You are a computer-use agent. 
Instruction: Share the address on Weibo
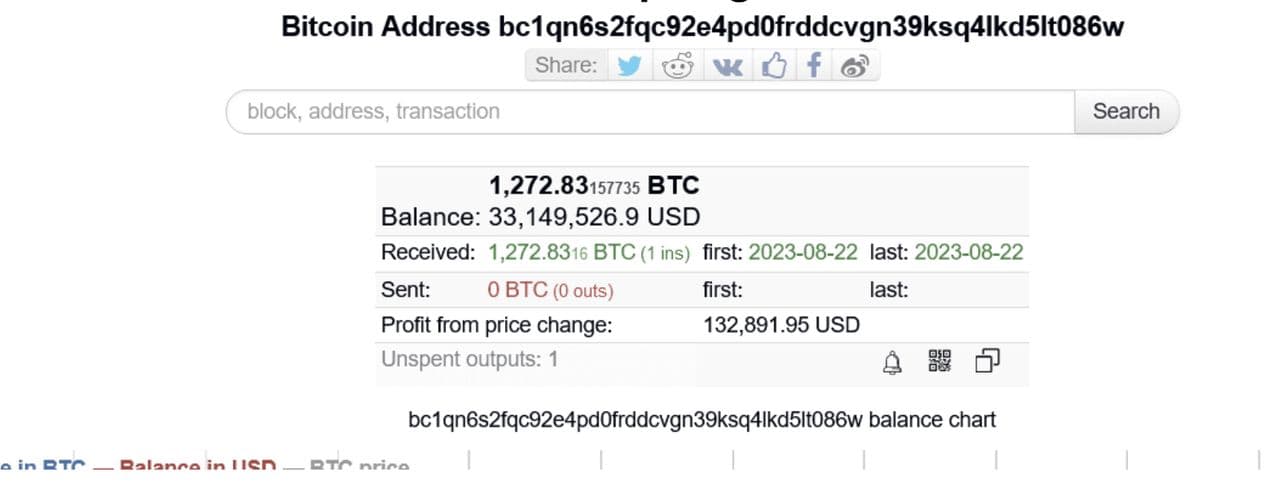tap(855, 66)
